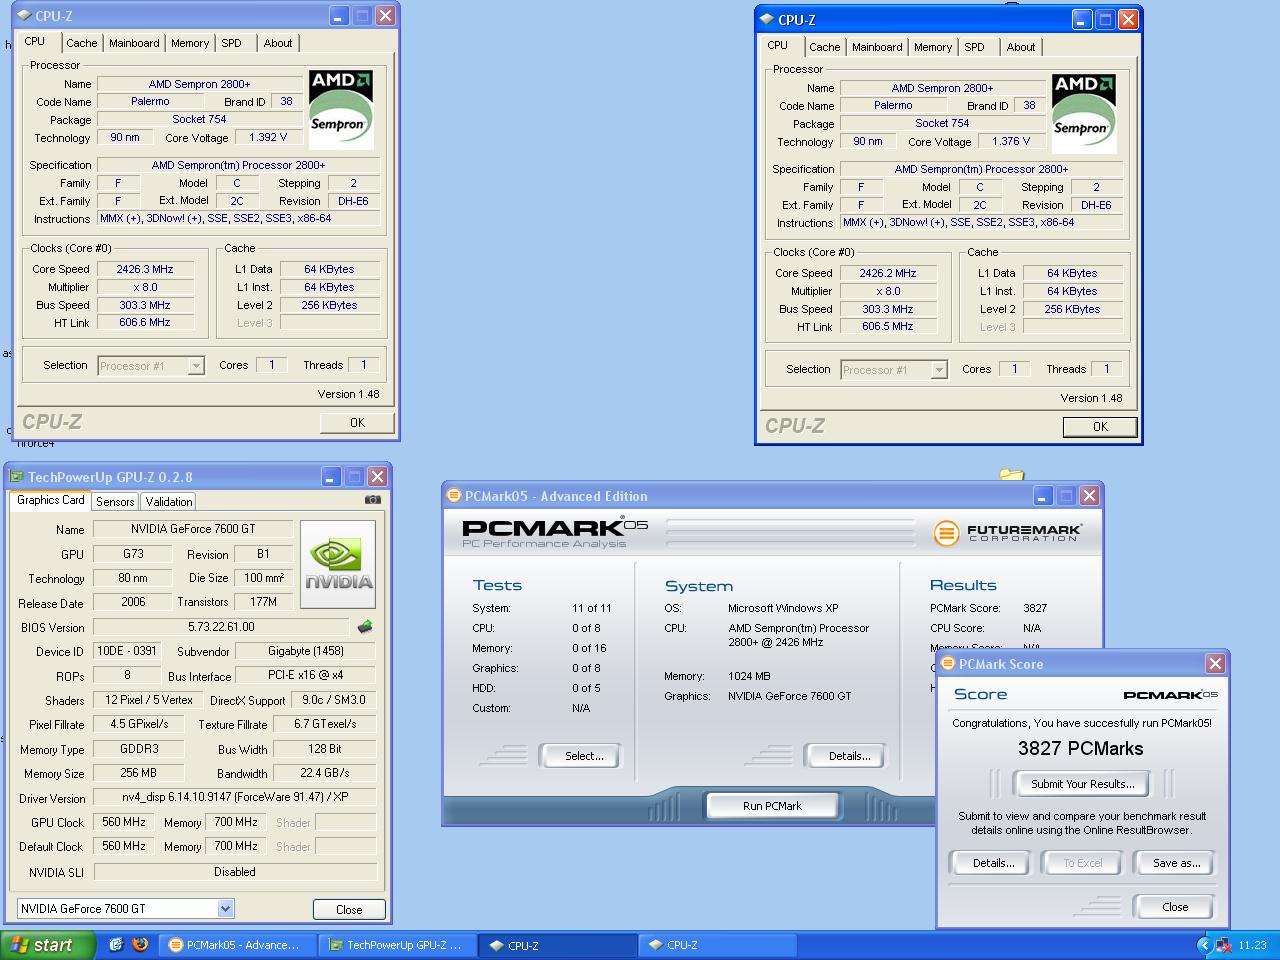Click Close button in GPU-Z window
Viewport: 1280px width, 960px height.
pos(349,909)
